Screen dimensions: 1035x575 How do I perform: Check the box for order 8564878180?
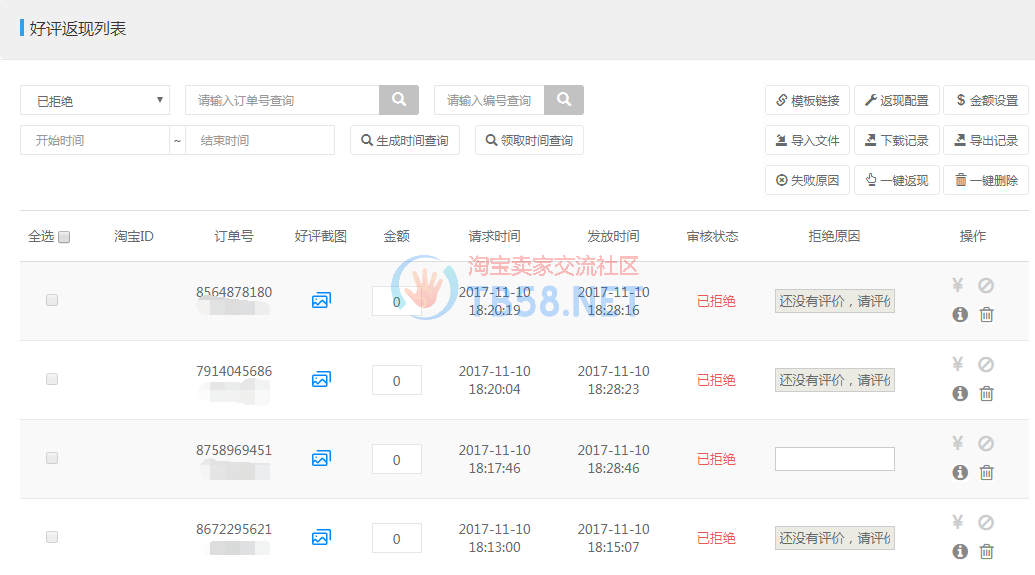pos(52,300)
